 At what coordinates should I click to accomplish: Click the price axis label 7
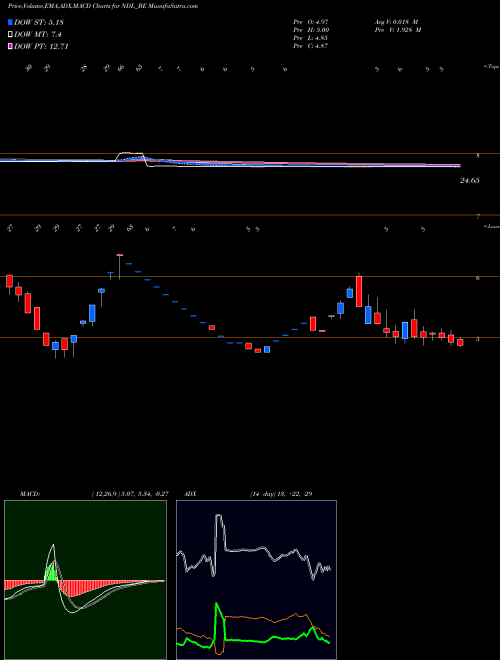478,217
